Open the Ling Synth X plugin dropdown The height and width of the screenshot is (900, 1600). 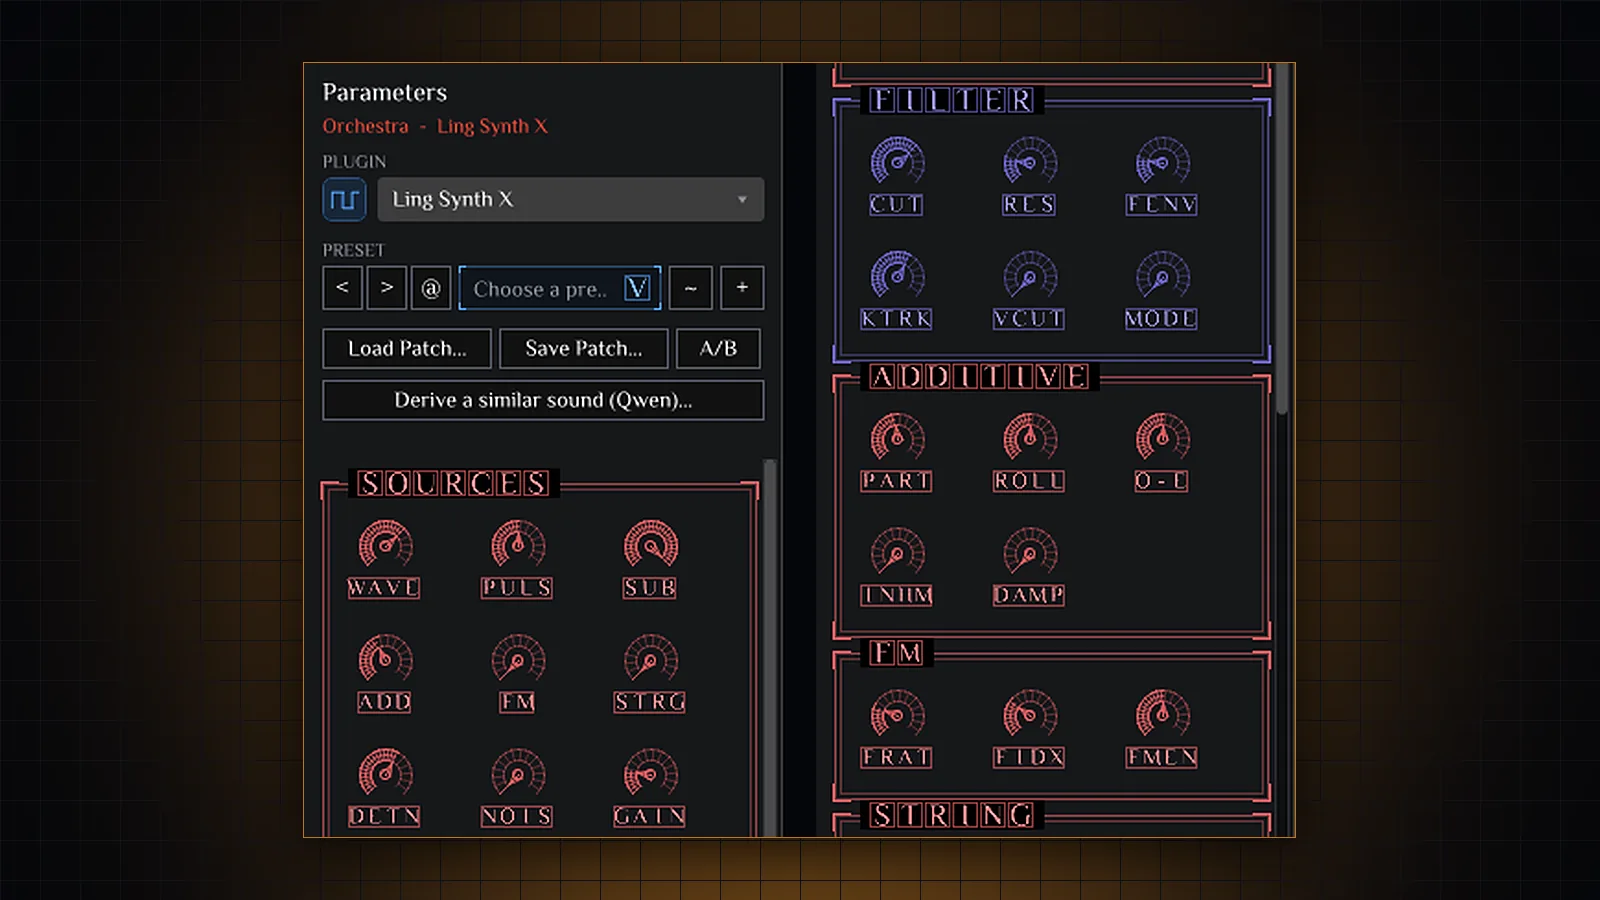click(x=571, y=199)
